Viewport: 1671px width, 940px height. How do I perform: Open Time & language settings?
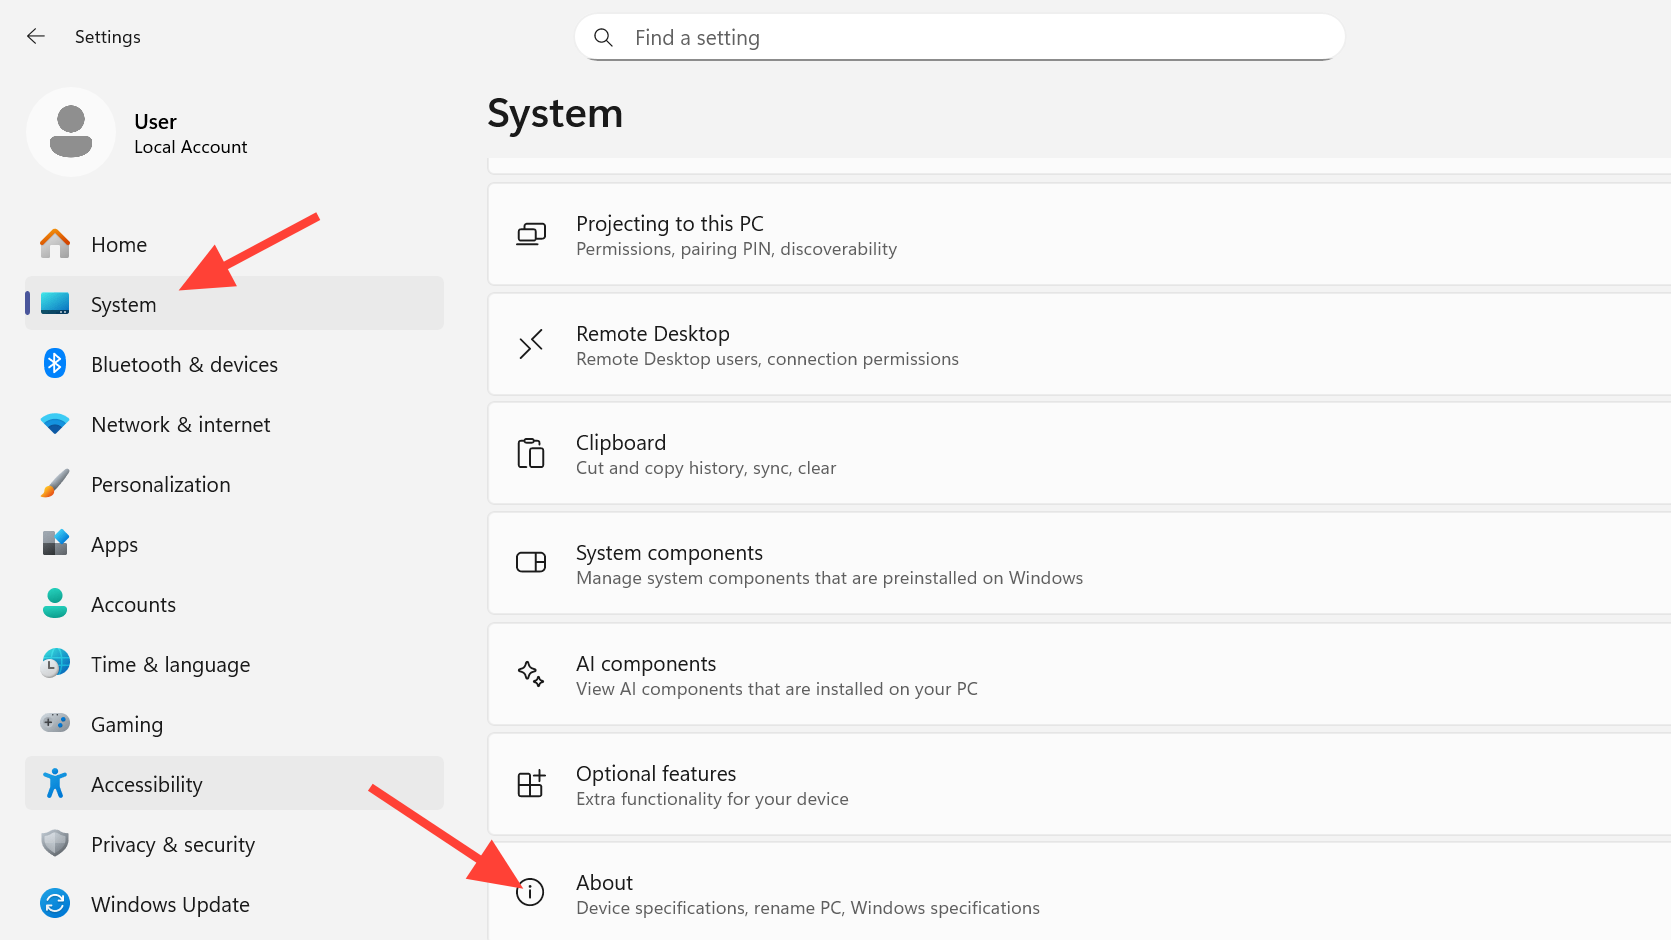(x=170, y=665)
